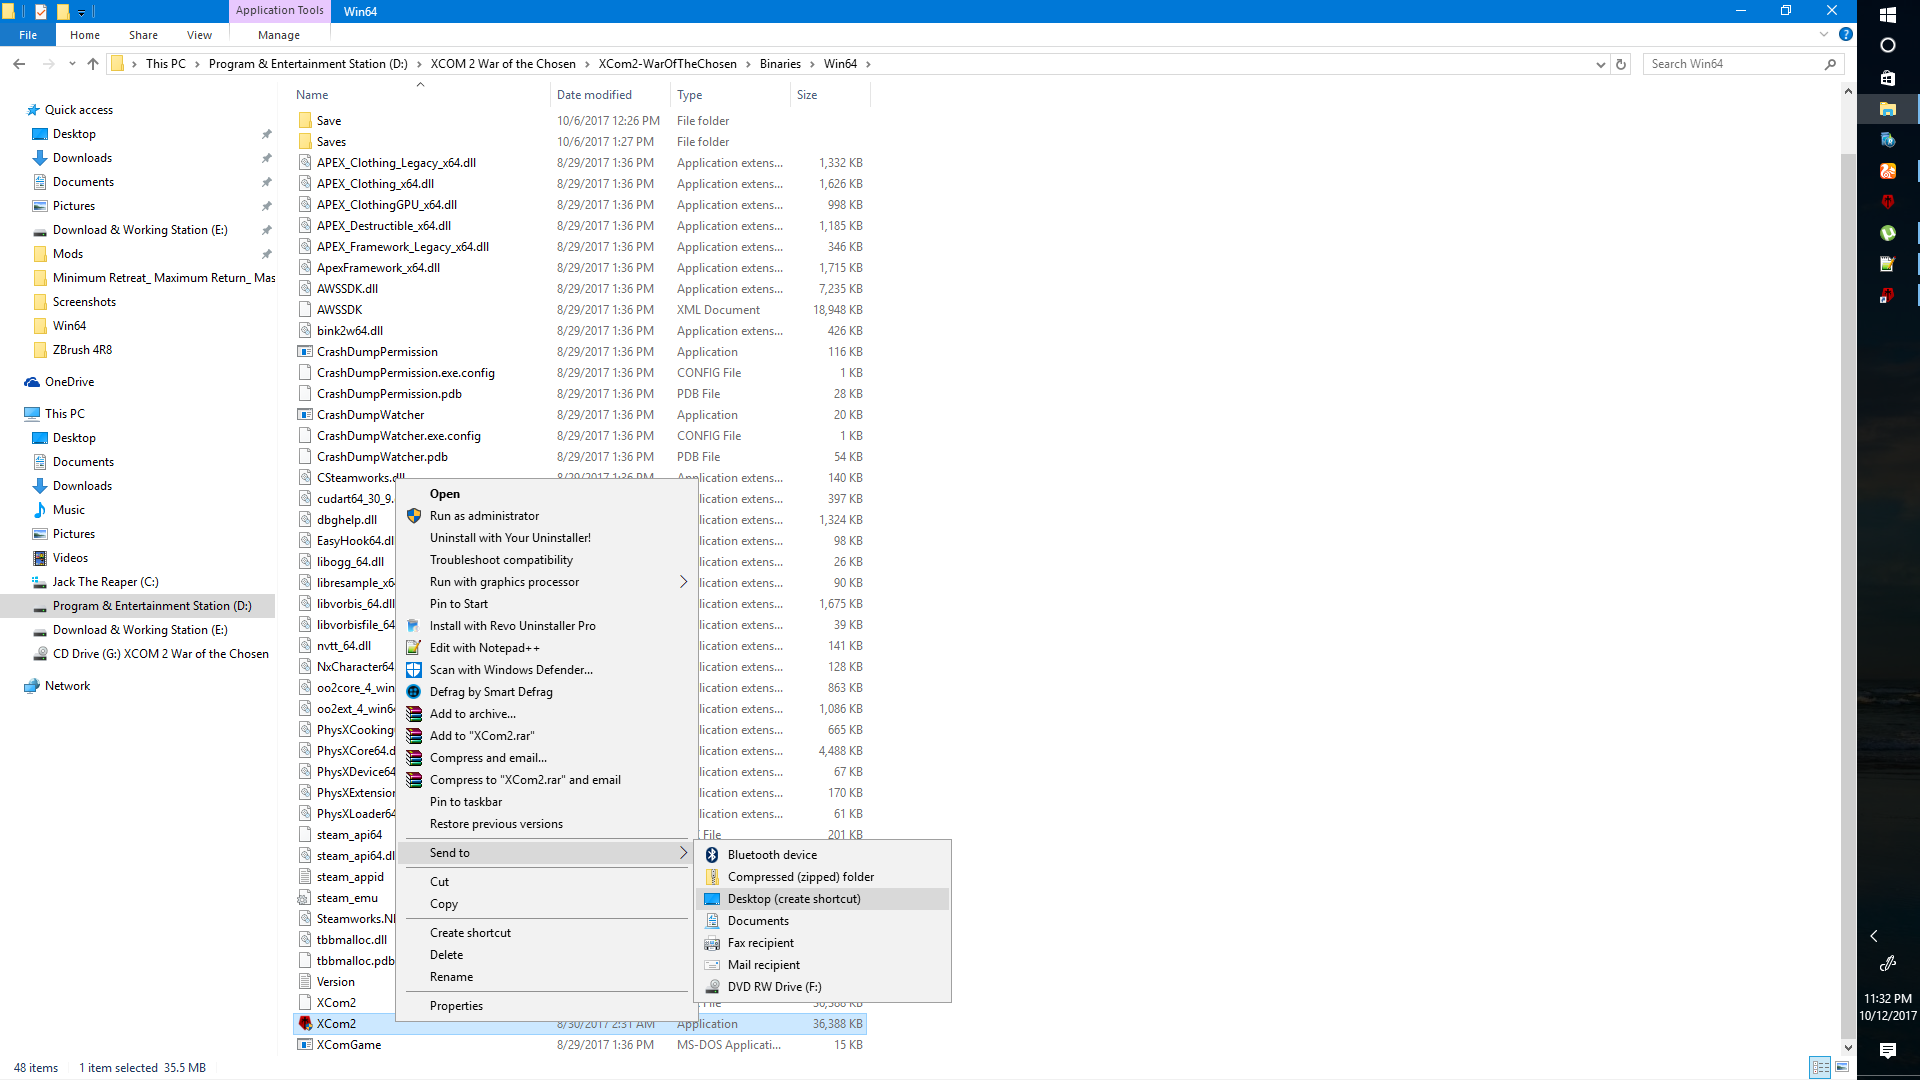The height and width of the screenshot is (1080, 1920).
Task: Click the search magnifier icon
Action: point(1830,64)
